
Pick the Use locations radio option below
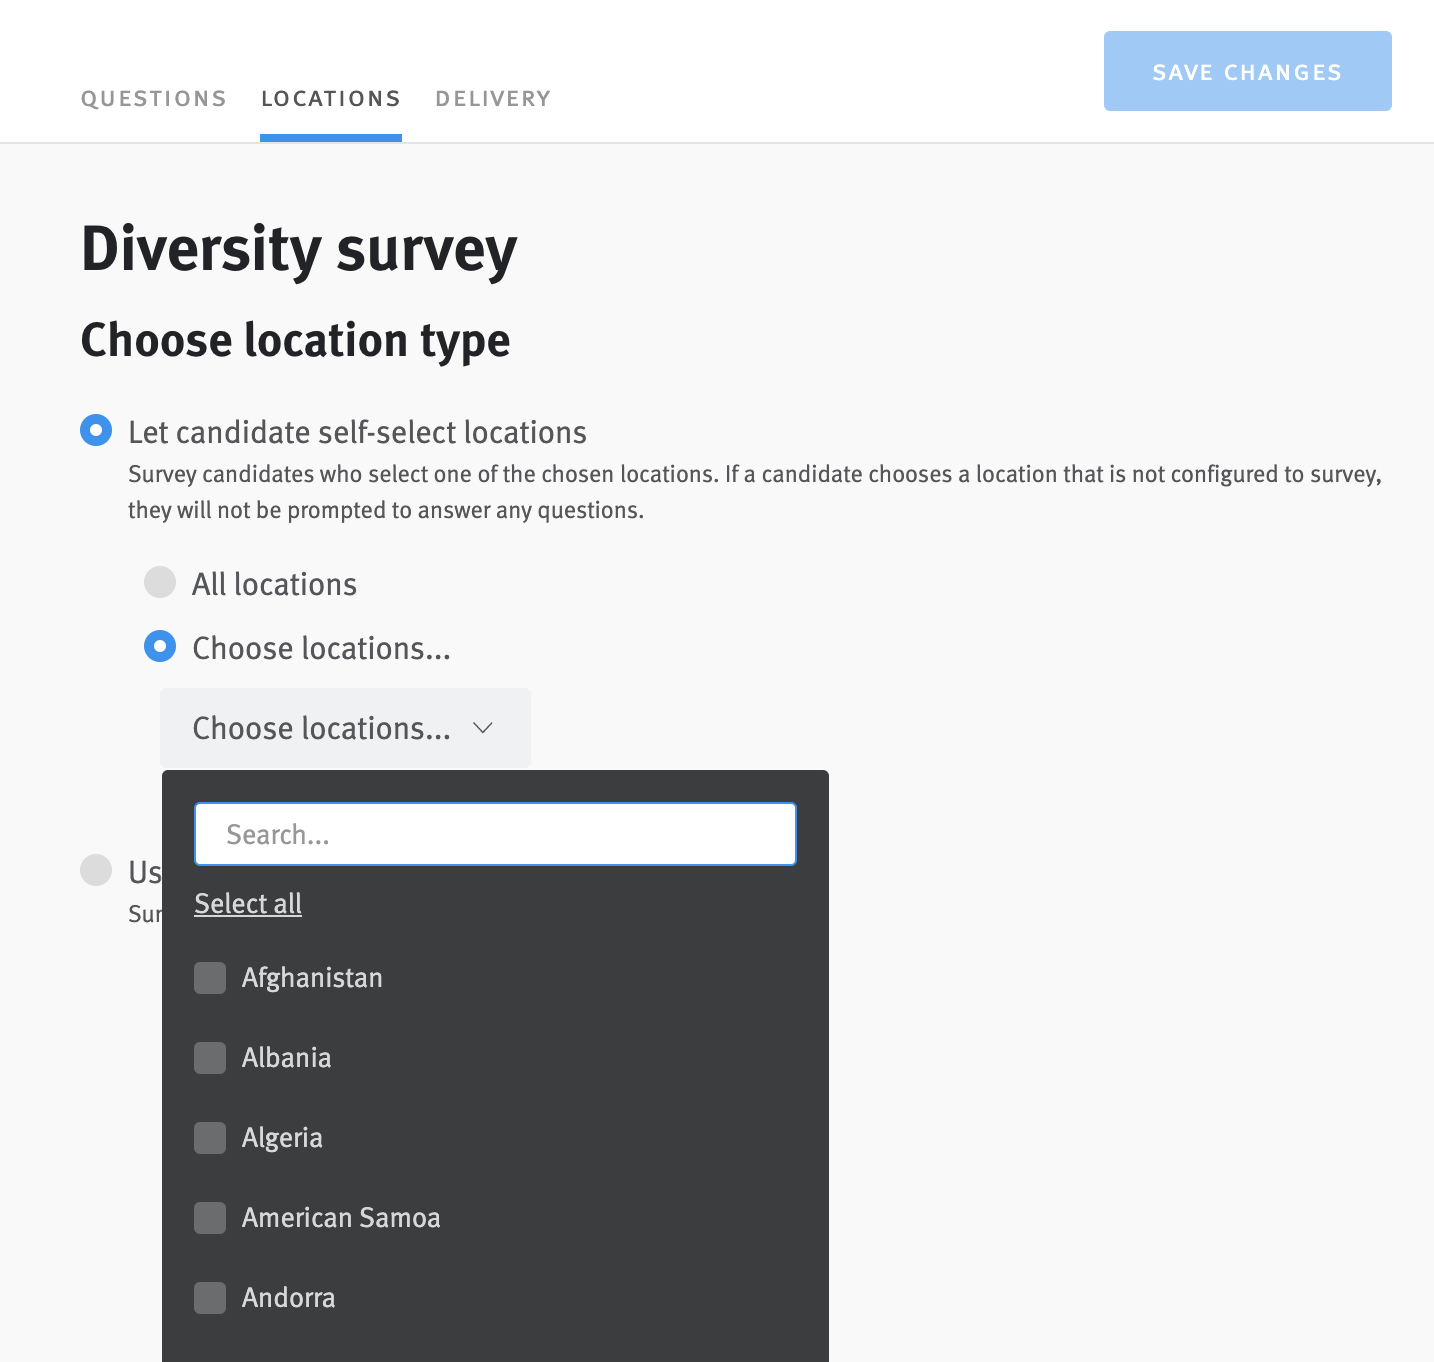click(x=95, y=871)
